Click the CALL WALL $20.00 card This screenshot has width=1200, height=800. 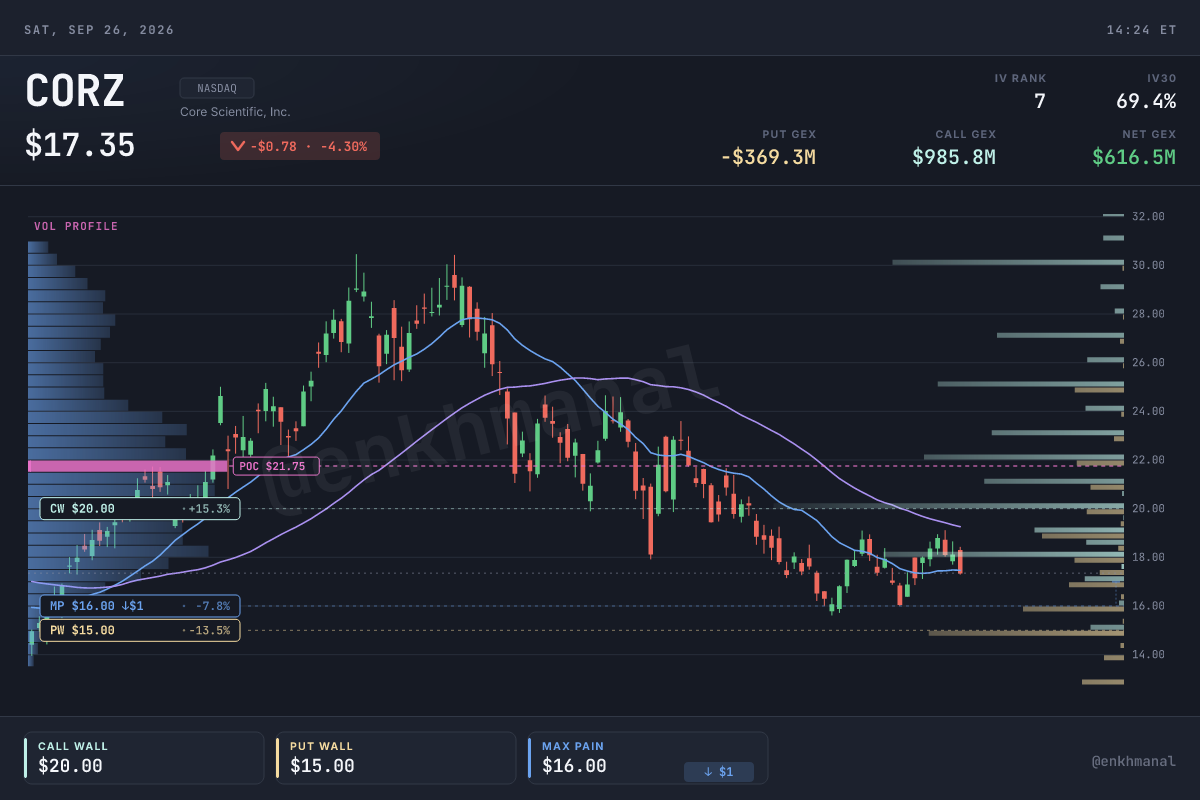(x=145, y=758)
